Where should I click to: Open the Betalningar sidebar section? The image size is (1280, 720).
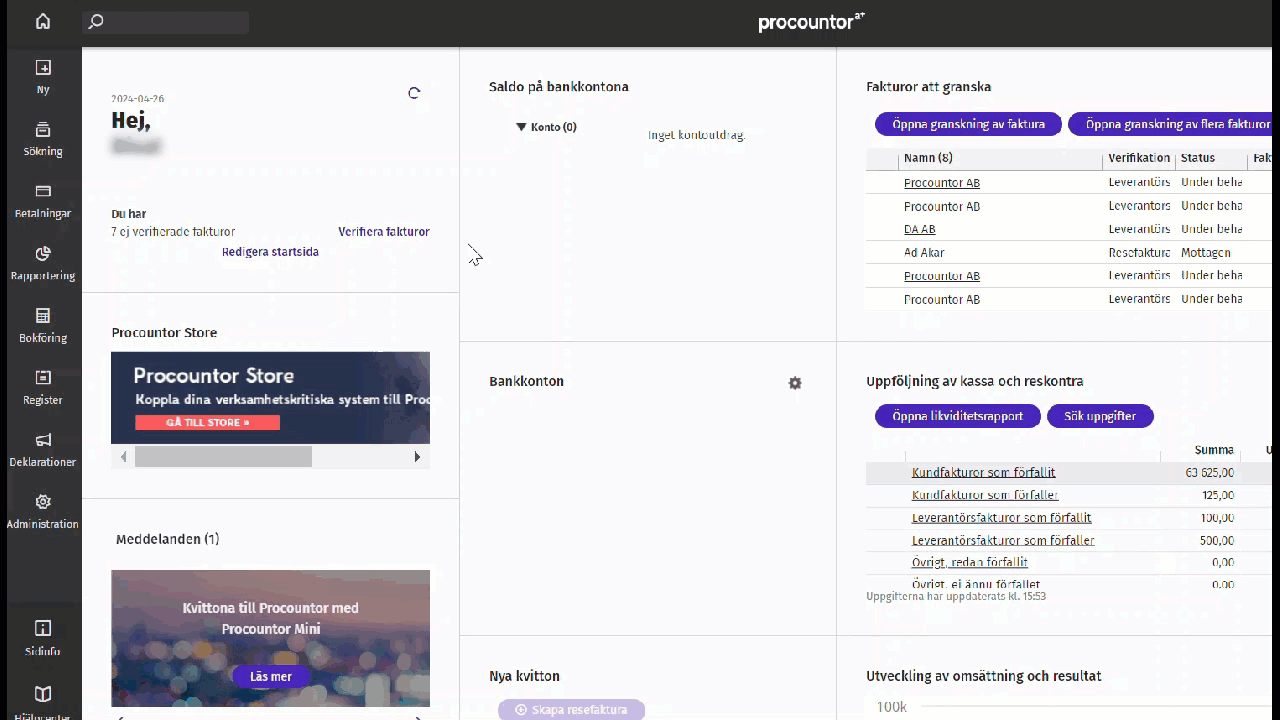pos(42,201)
